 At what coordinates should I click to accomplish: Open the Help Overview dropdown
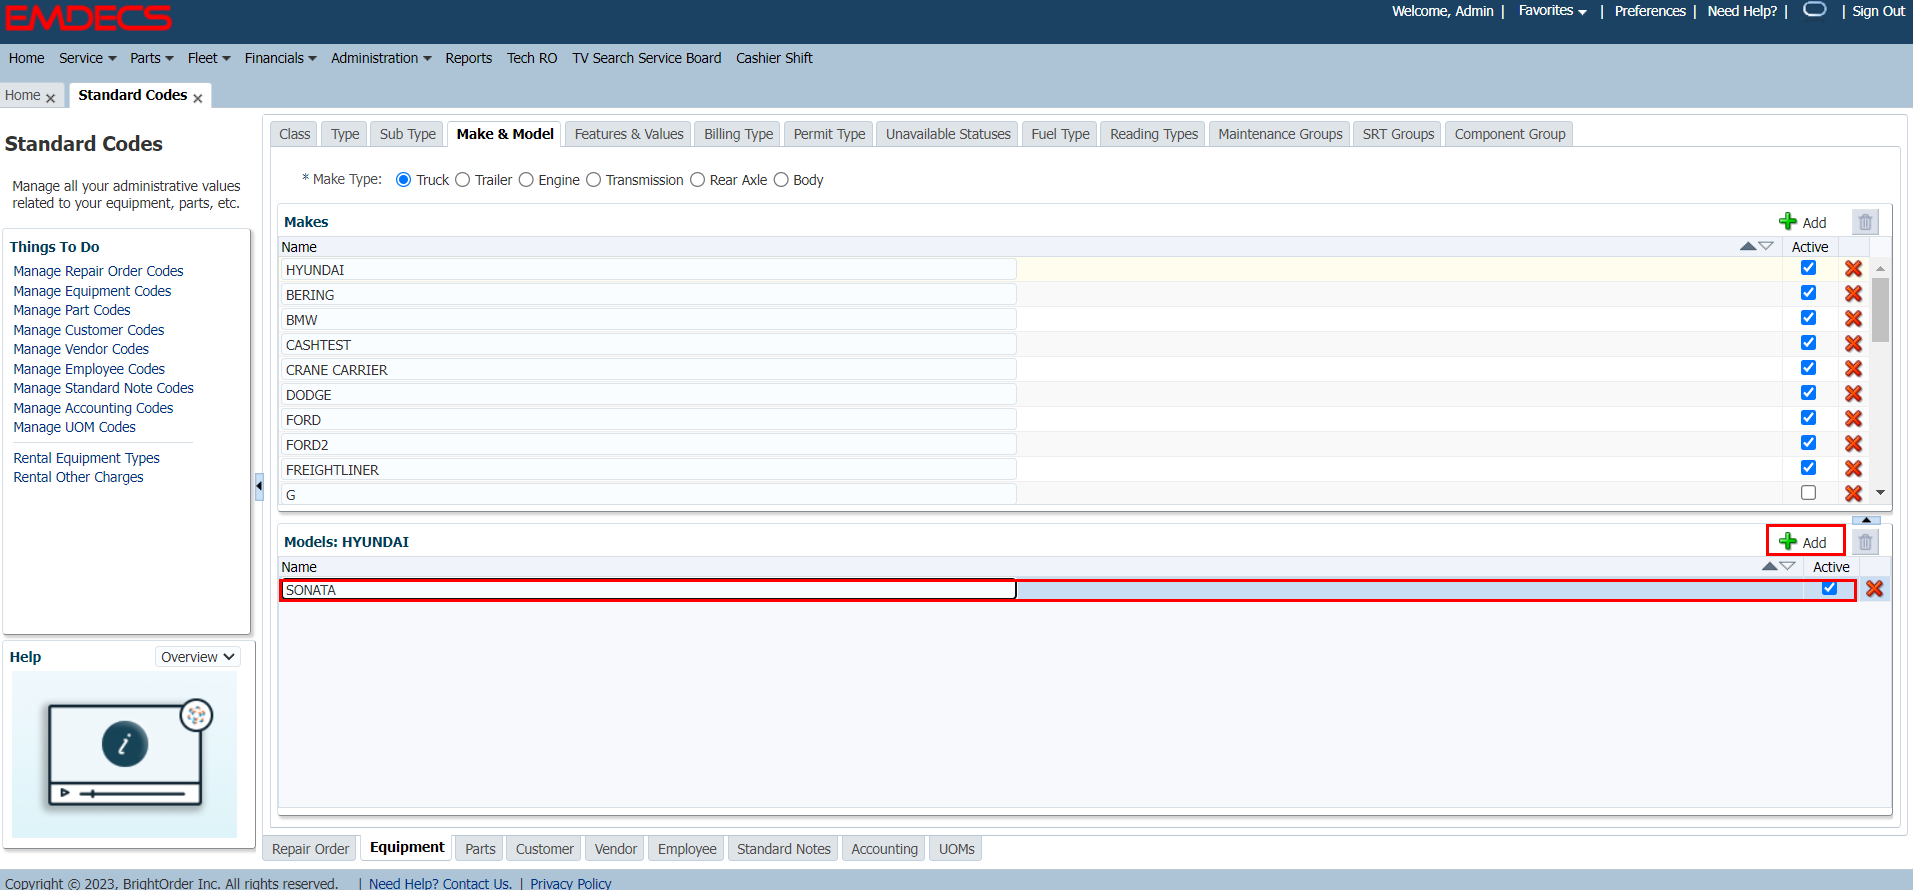coord(198,657)
